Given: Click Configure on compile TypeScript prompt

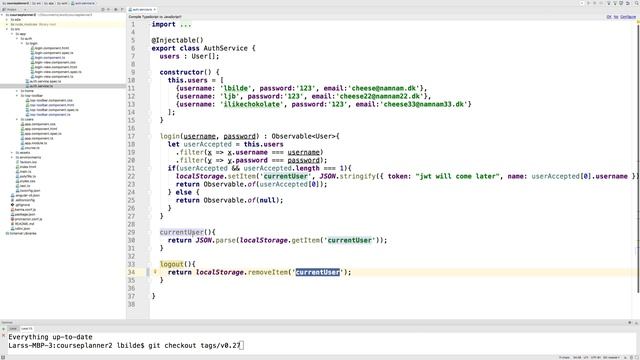Looking at the screenshot, I should pos(628,17).
